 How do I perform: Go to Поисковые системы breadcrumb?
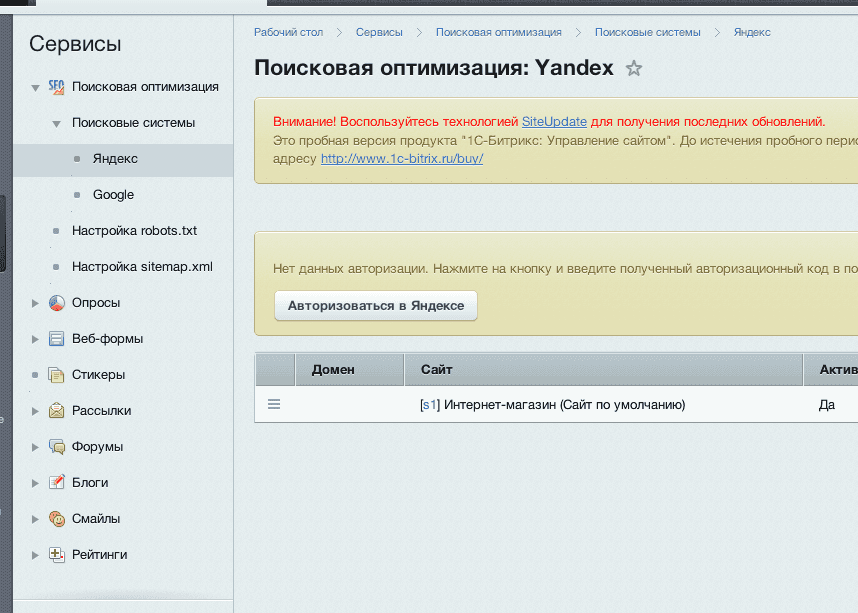(x=647, y=32)
